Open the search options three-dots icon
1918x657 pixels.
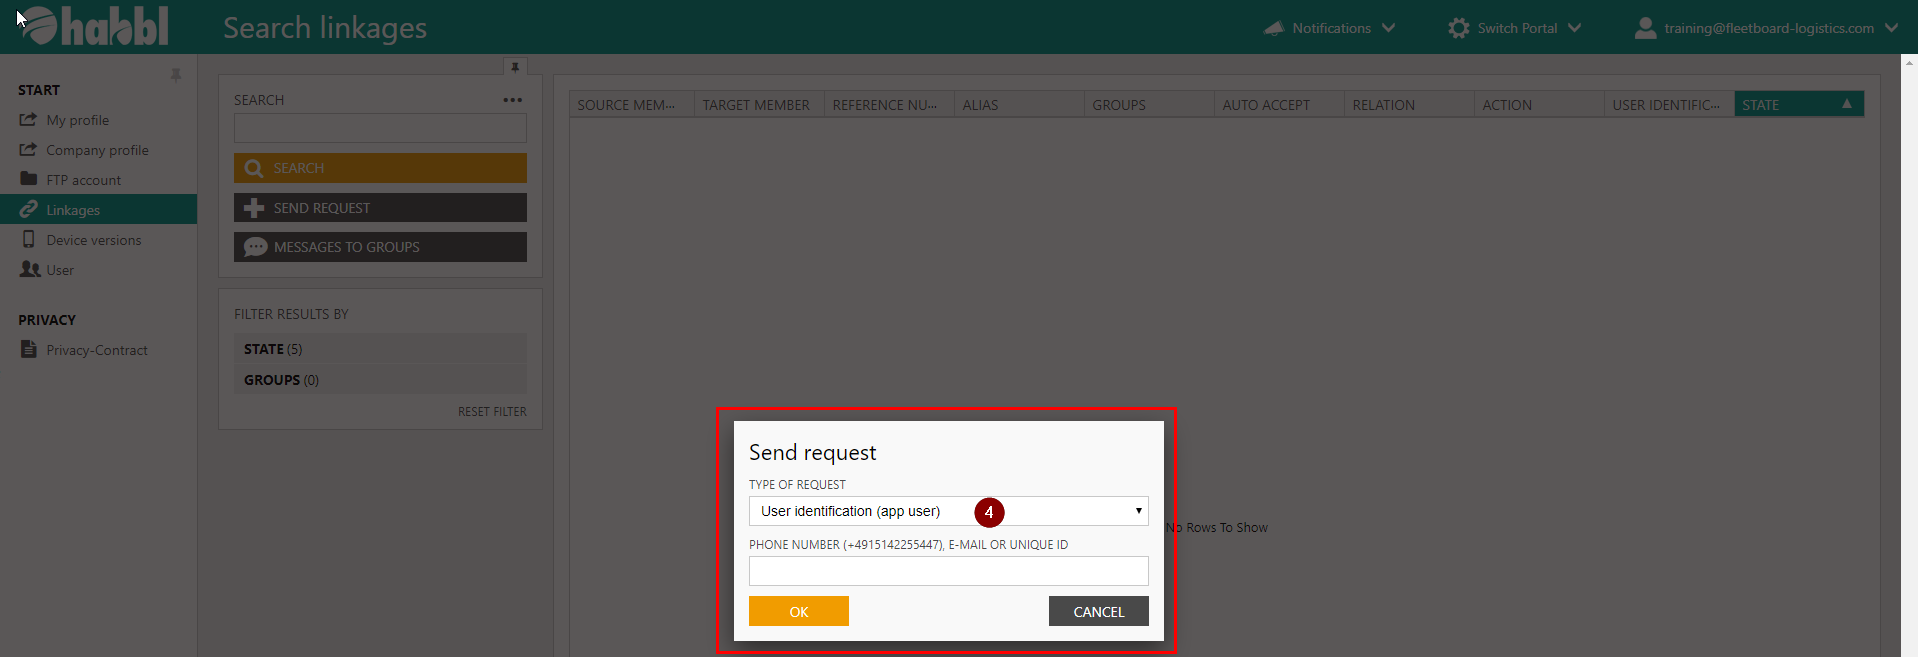click(513, 100)
